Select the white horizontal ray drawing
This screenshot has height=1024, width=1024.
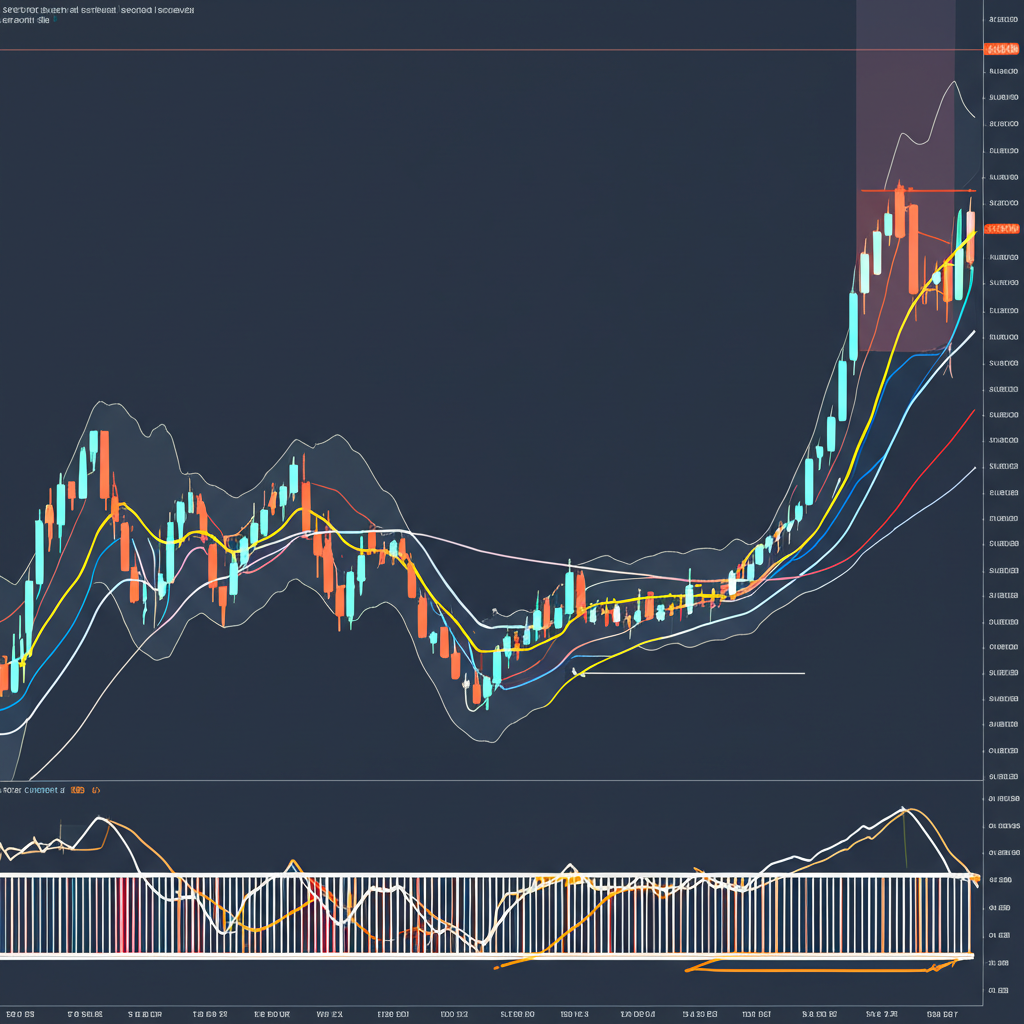700,673
